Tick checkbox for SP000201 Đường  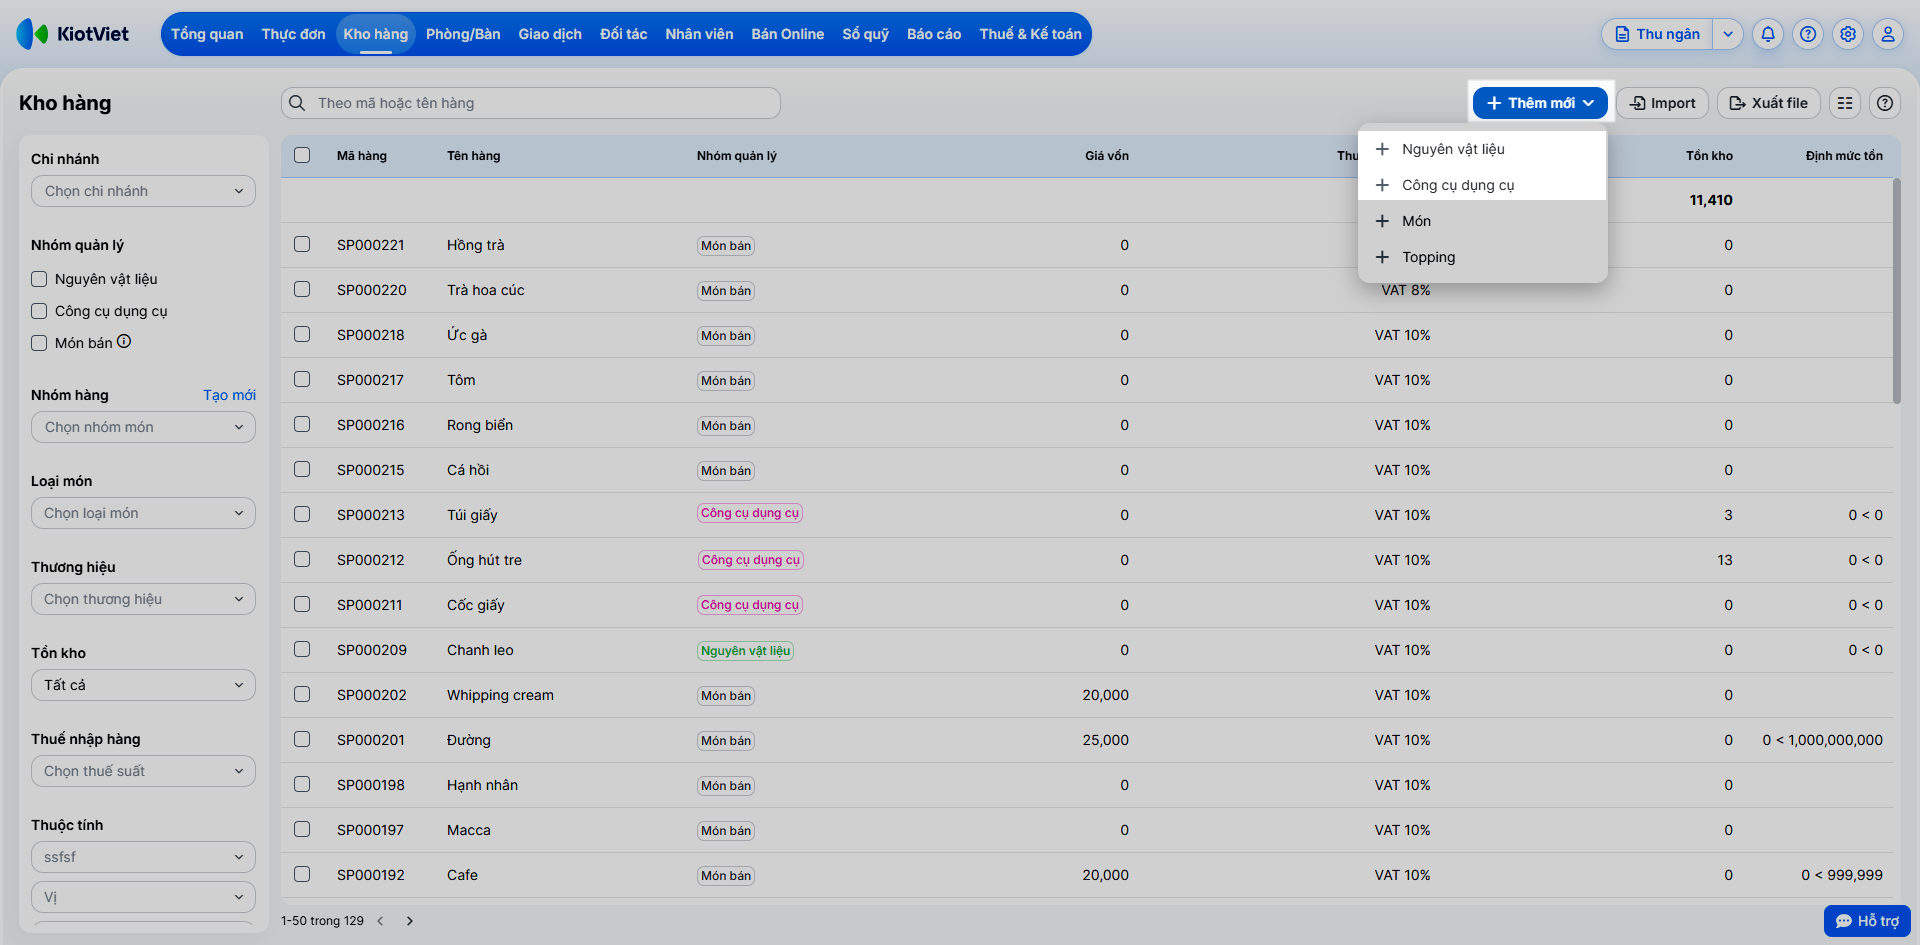302,739
